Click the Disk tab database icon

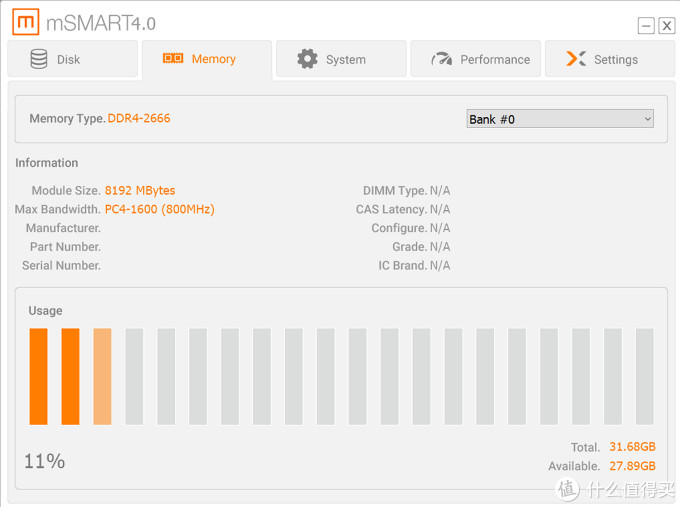[x=39, y=59]
